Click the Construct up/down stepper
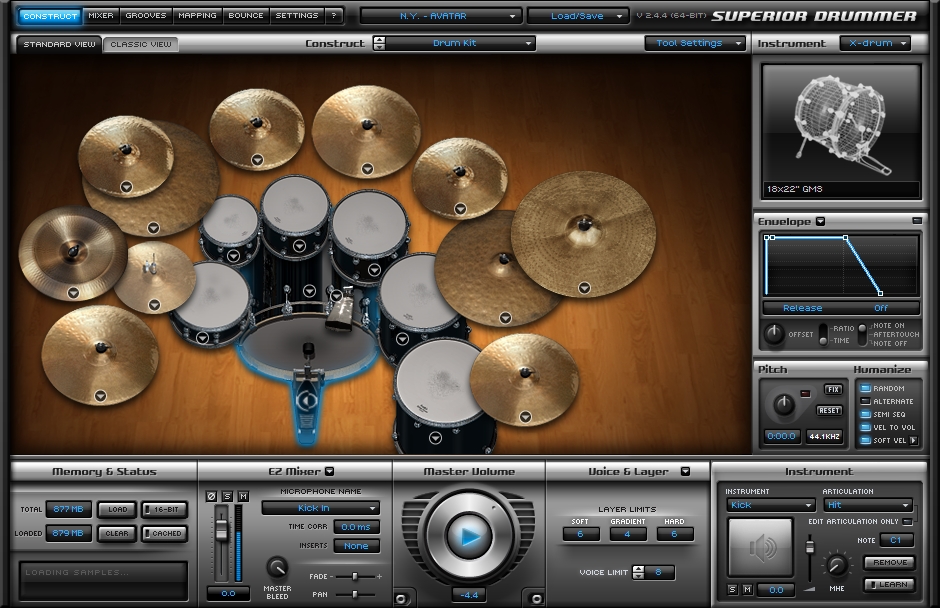The width and height of the screenshot is (940, 608). 379,43
